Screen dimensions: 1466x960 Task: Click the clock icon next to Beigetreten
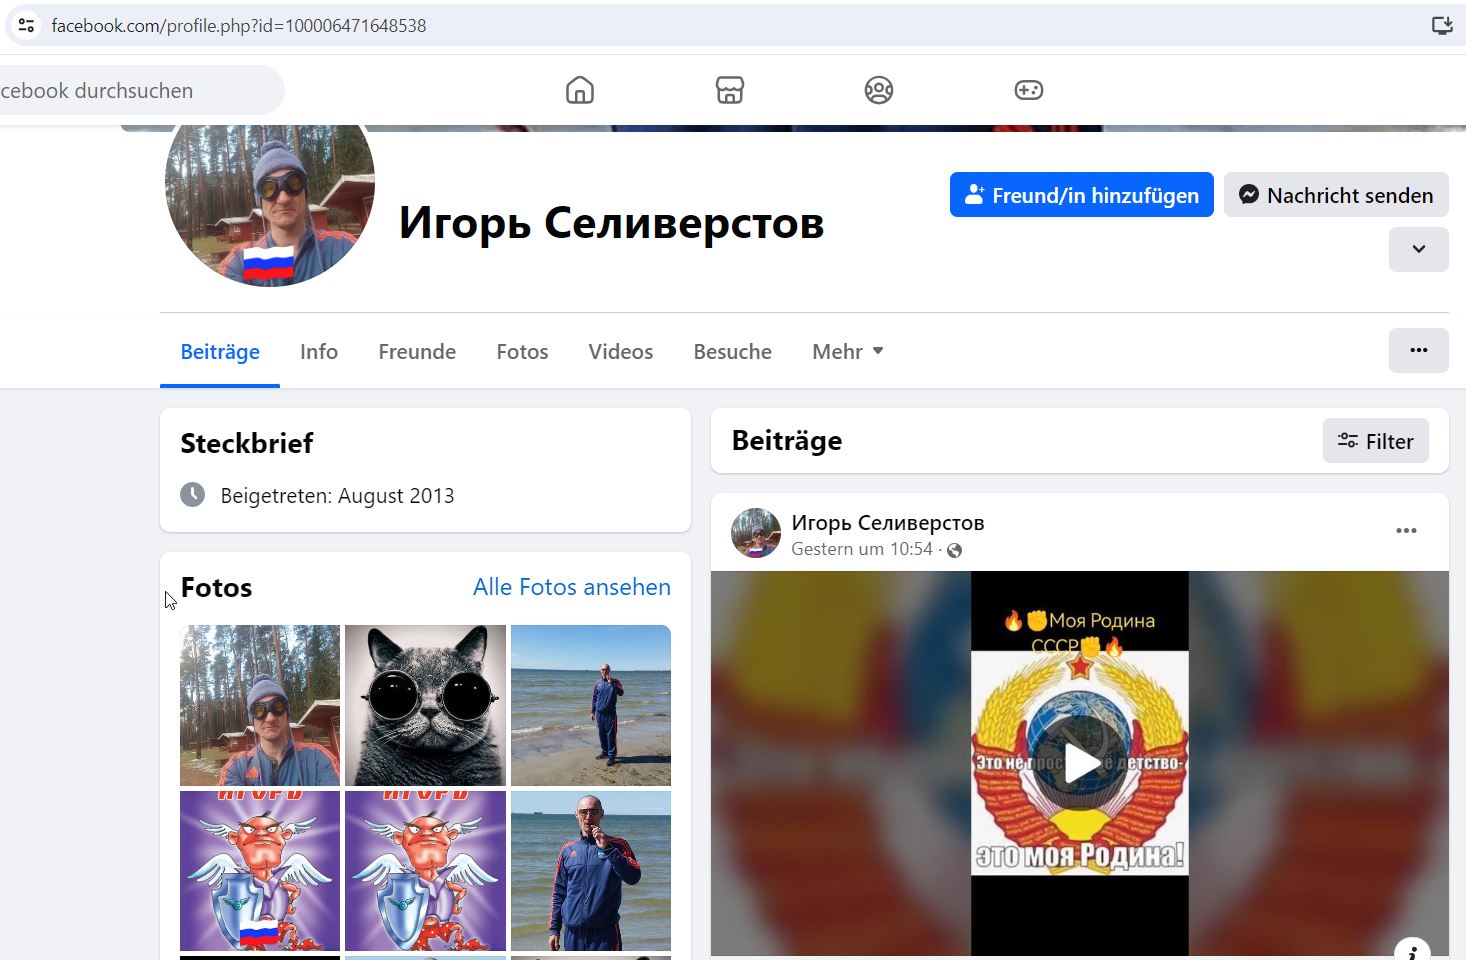193,494
